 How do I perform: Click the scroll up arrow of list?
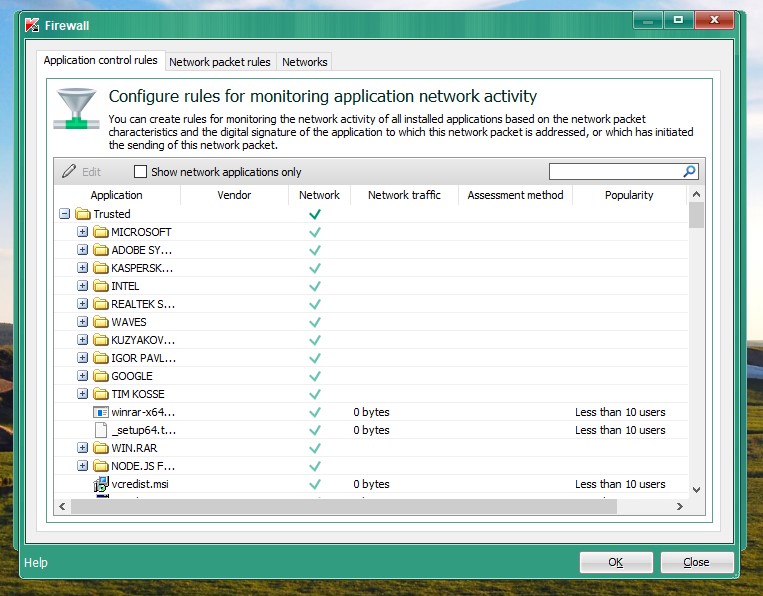pyautogui.click(x=696, y=194)
